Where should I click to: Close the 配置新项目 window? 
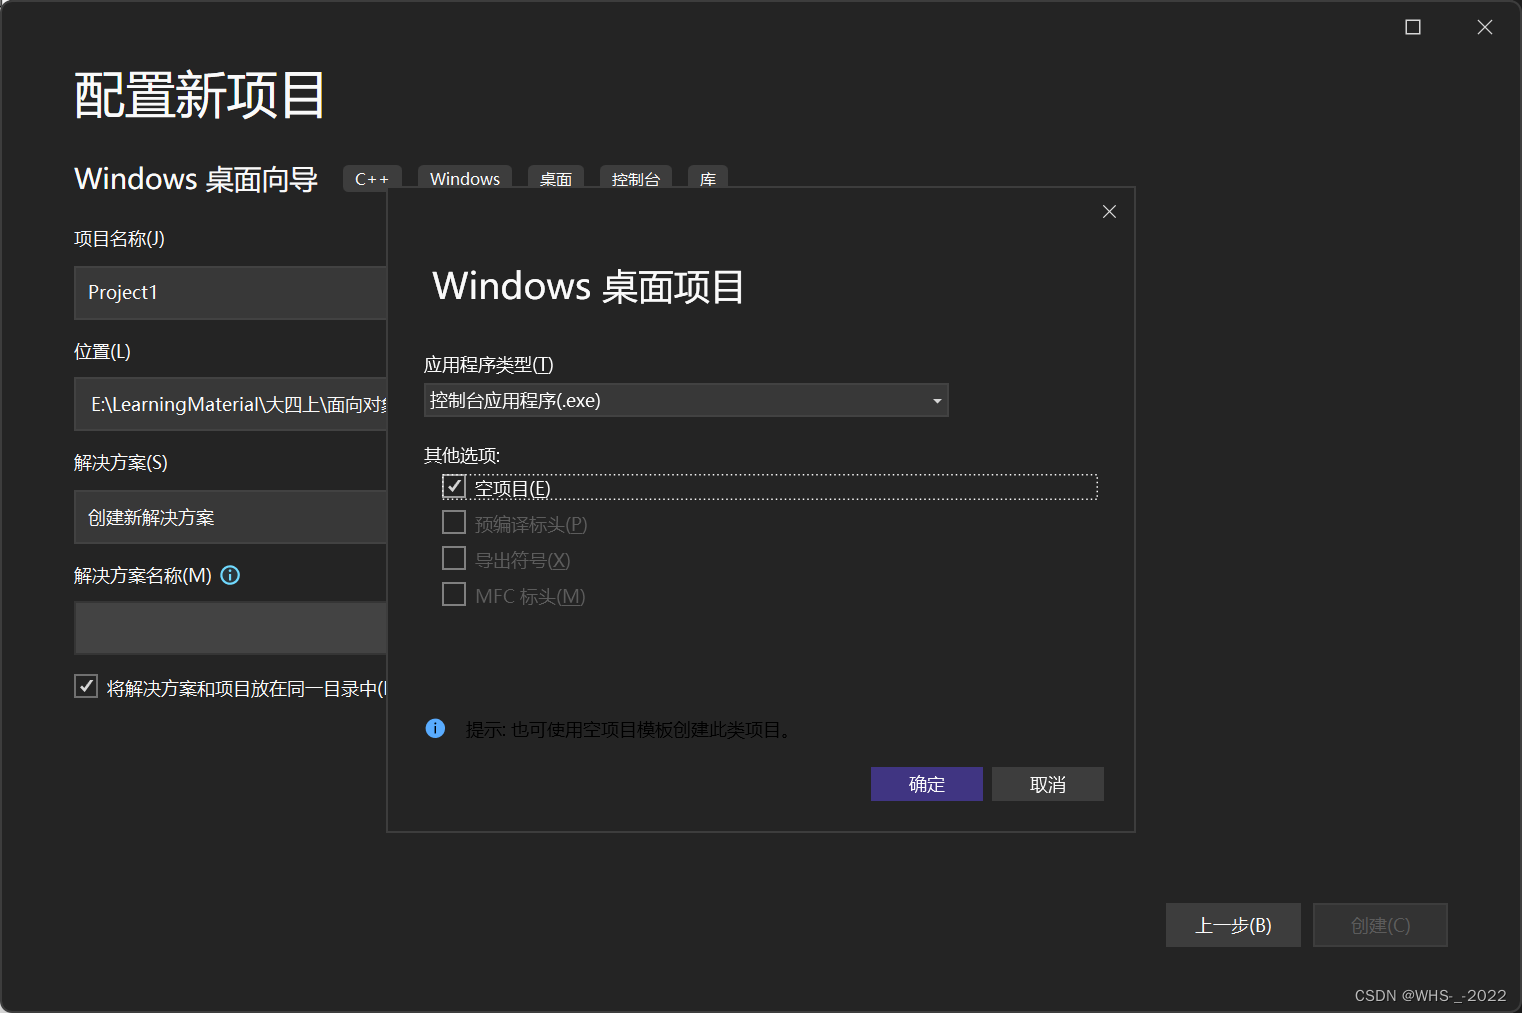click(1485, 27)
